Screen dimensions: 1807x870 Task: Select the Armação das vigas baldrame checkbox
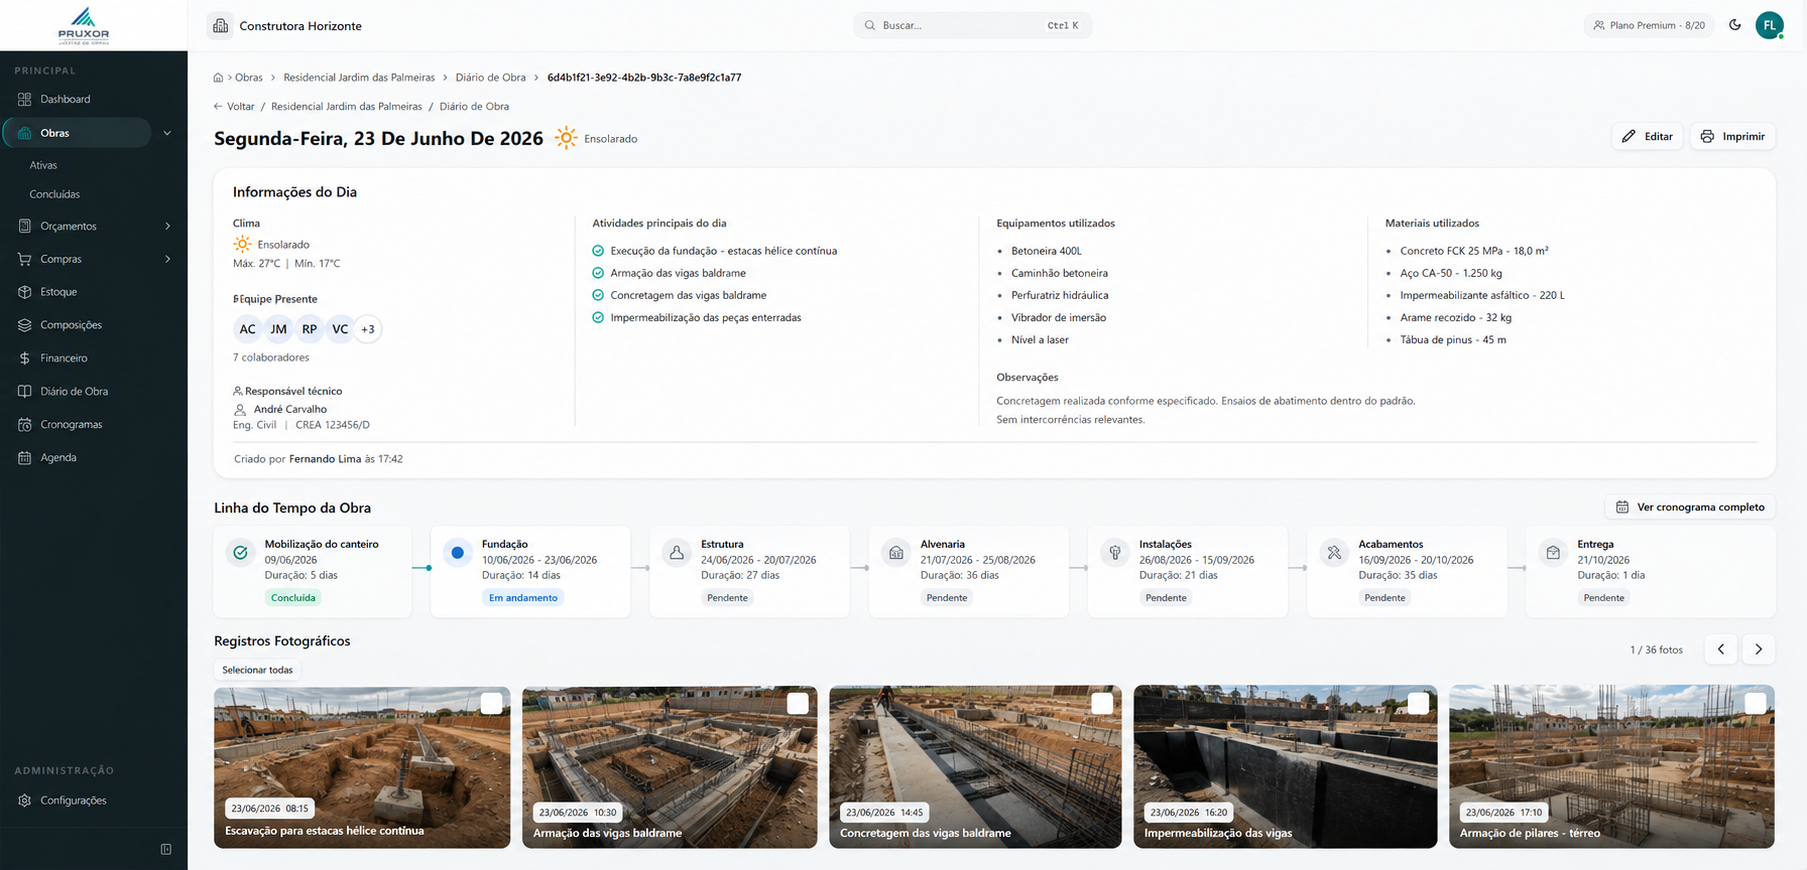coord(797,704)
